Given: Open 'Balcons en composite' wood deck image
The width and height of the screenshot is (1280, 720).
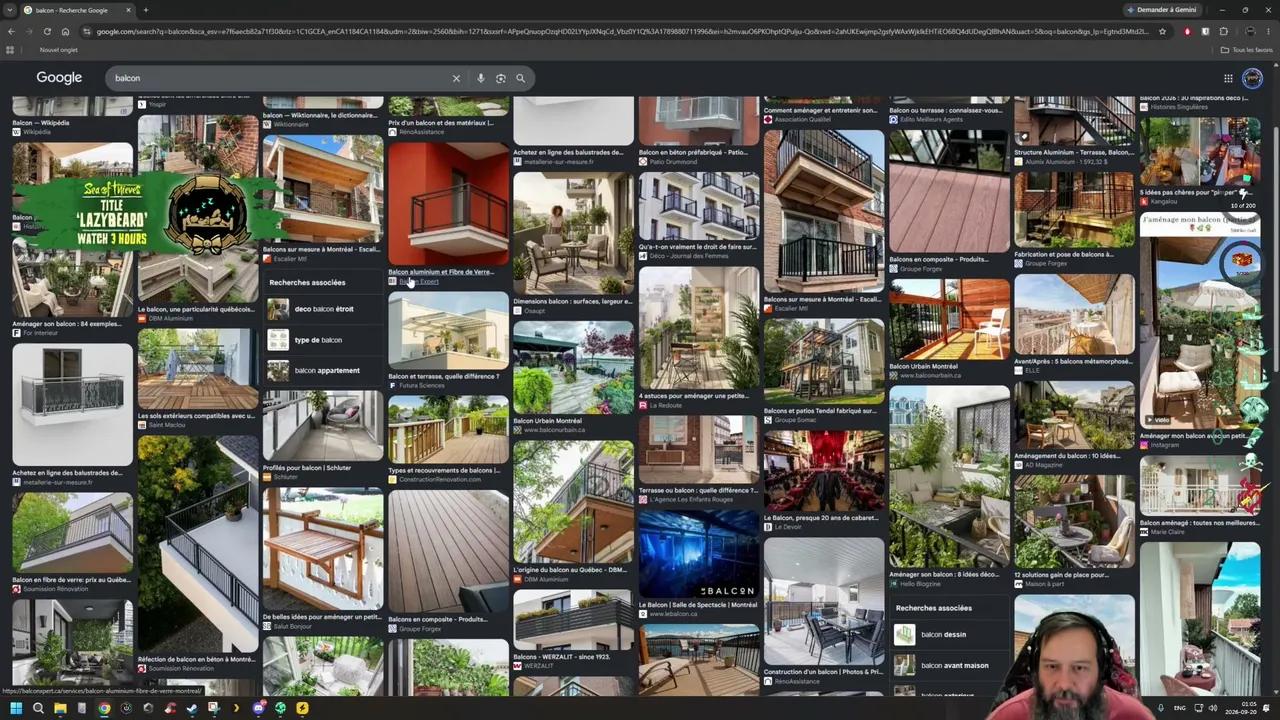Looking at the screenshot, I should tap(448, 550).
